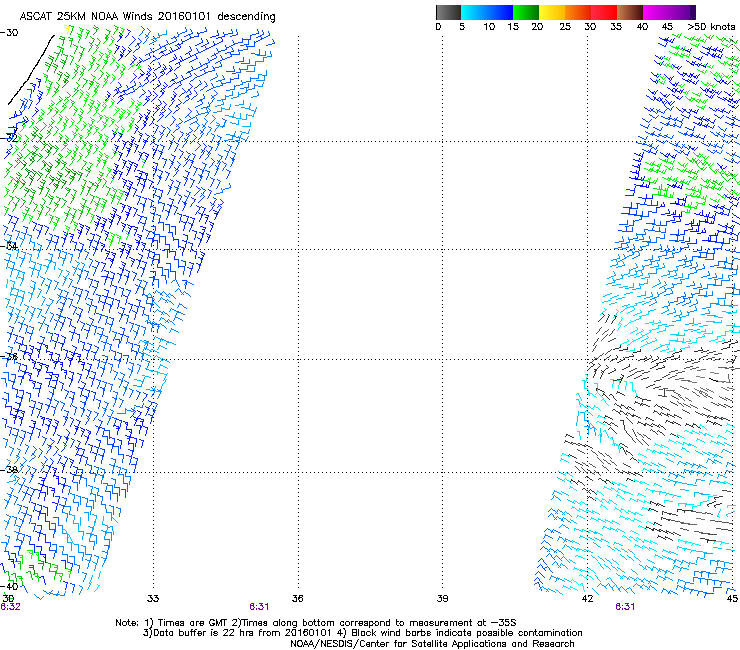Select the longitude 36 axis label
The width and height of the screenshot is (740, 650).
click(297, 598)
